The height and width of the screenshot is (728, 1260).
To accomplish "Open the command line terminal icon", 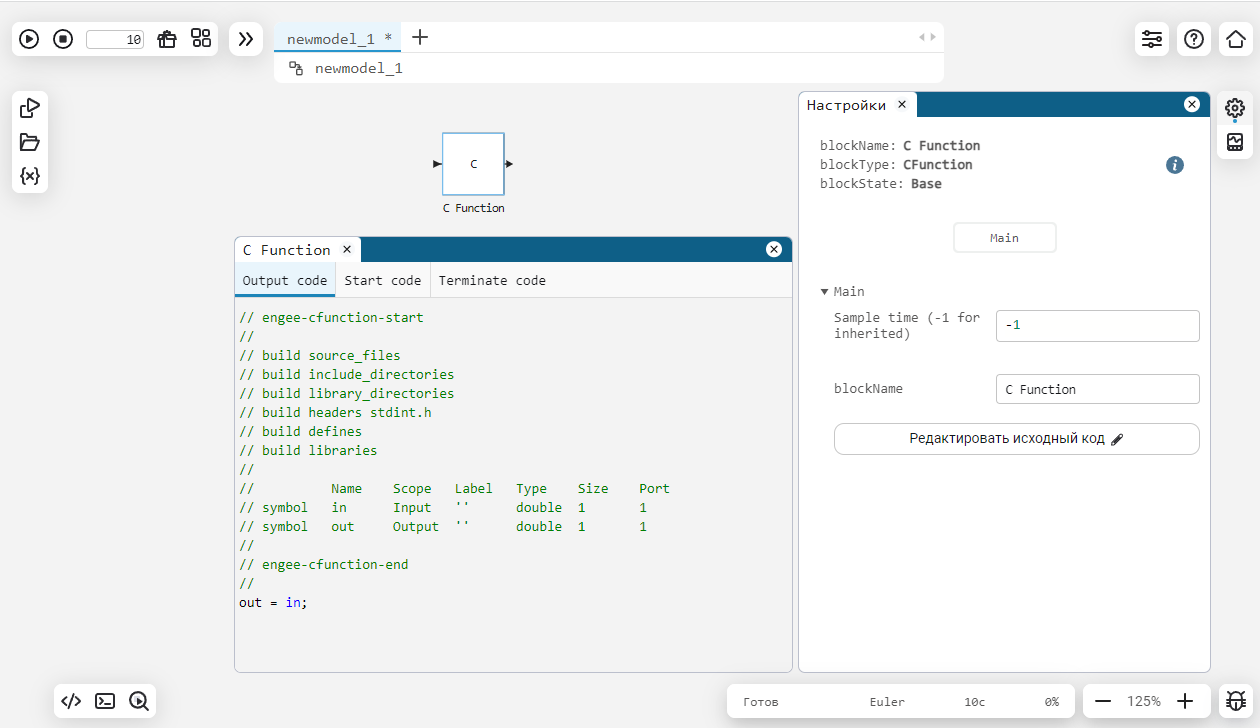I will [x=105, y=701].
